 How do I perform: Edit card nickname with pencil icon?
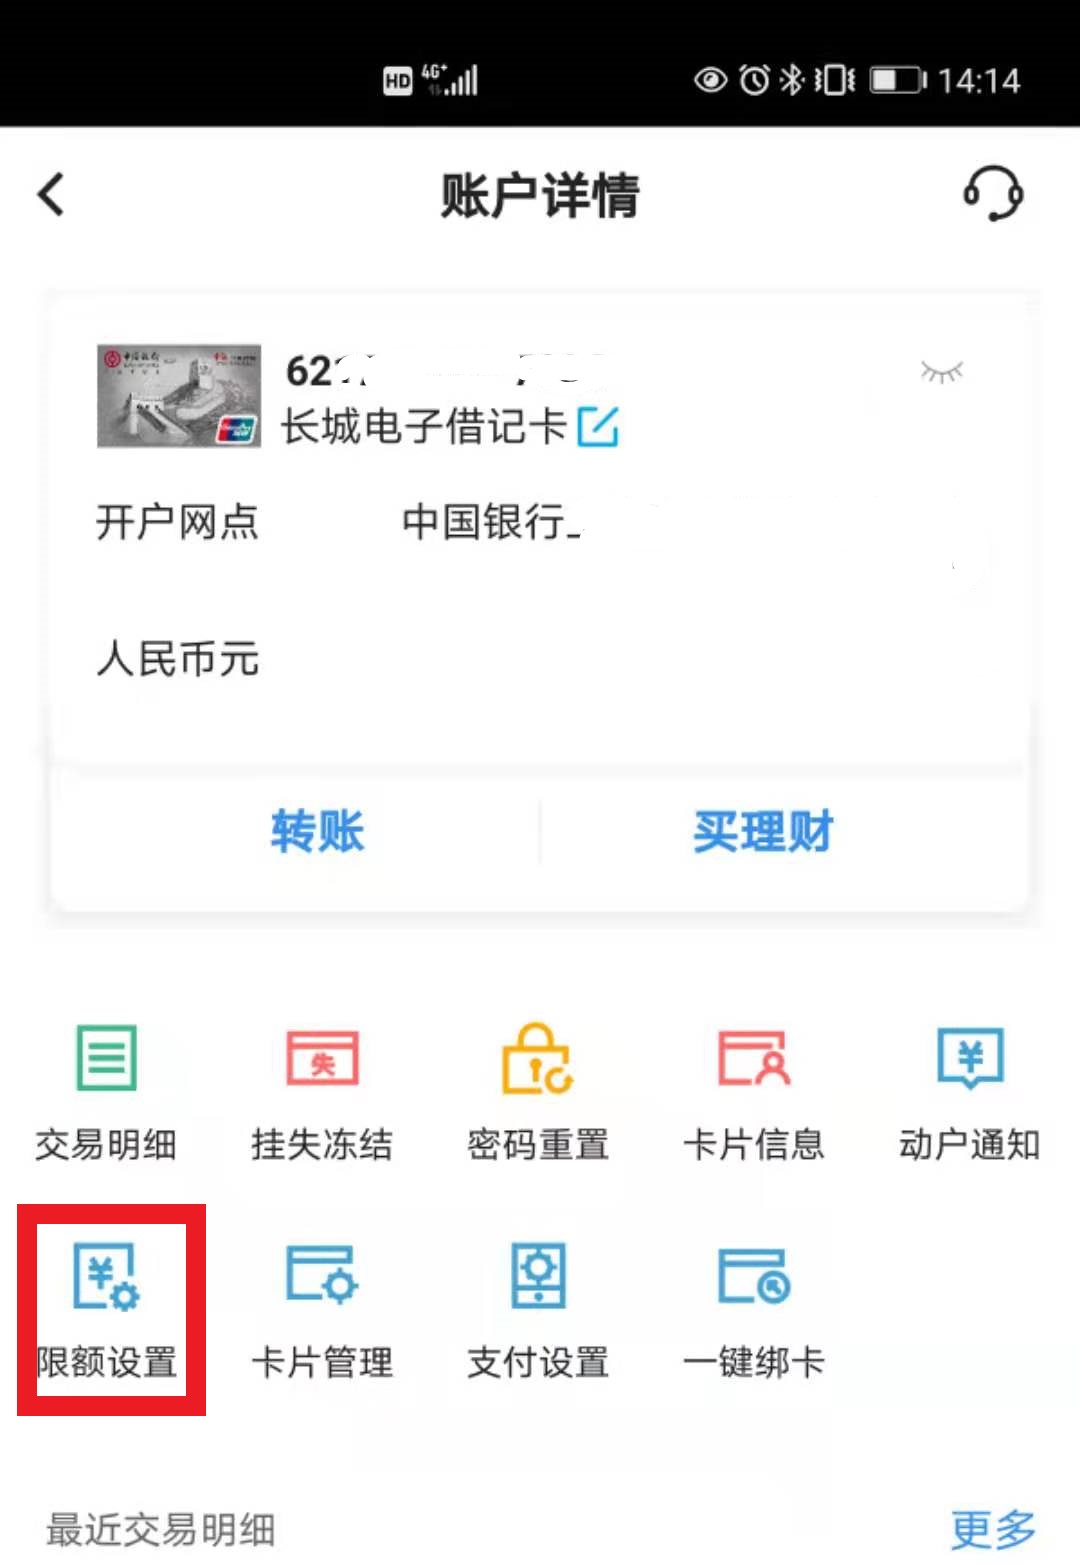(598, 426)
